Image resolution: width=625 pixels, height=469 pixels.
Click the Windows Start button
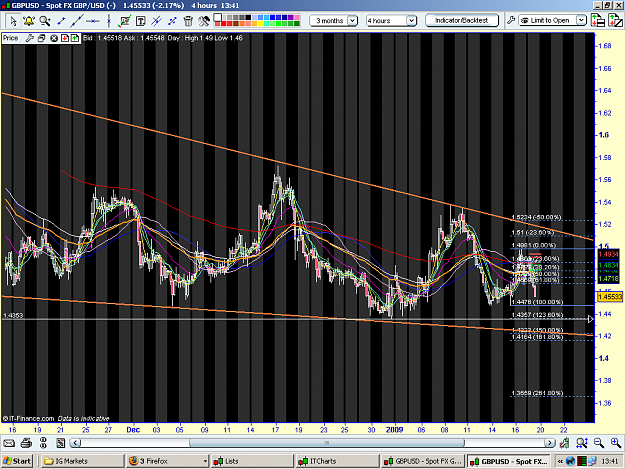(16, 461)
